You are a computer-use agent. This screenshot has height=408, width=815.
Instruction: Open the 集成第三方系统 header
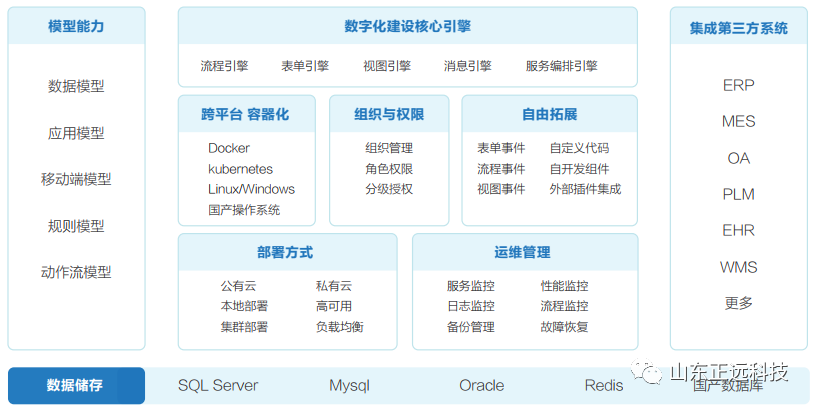738,27
